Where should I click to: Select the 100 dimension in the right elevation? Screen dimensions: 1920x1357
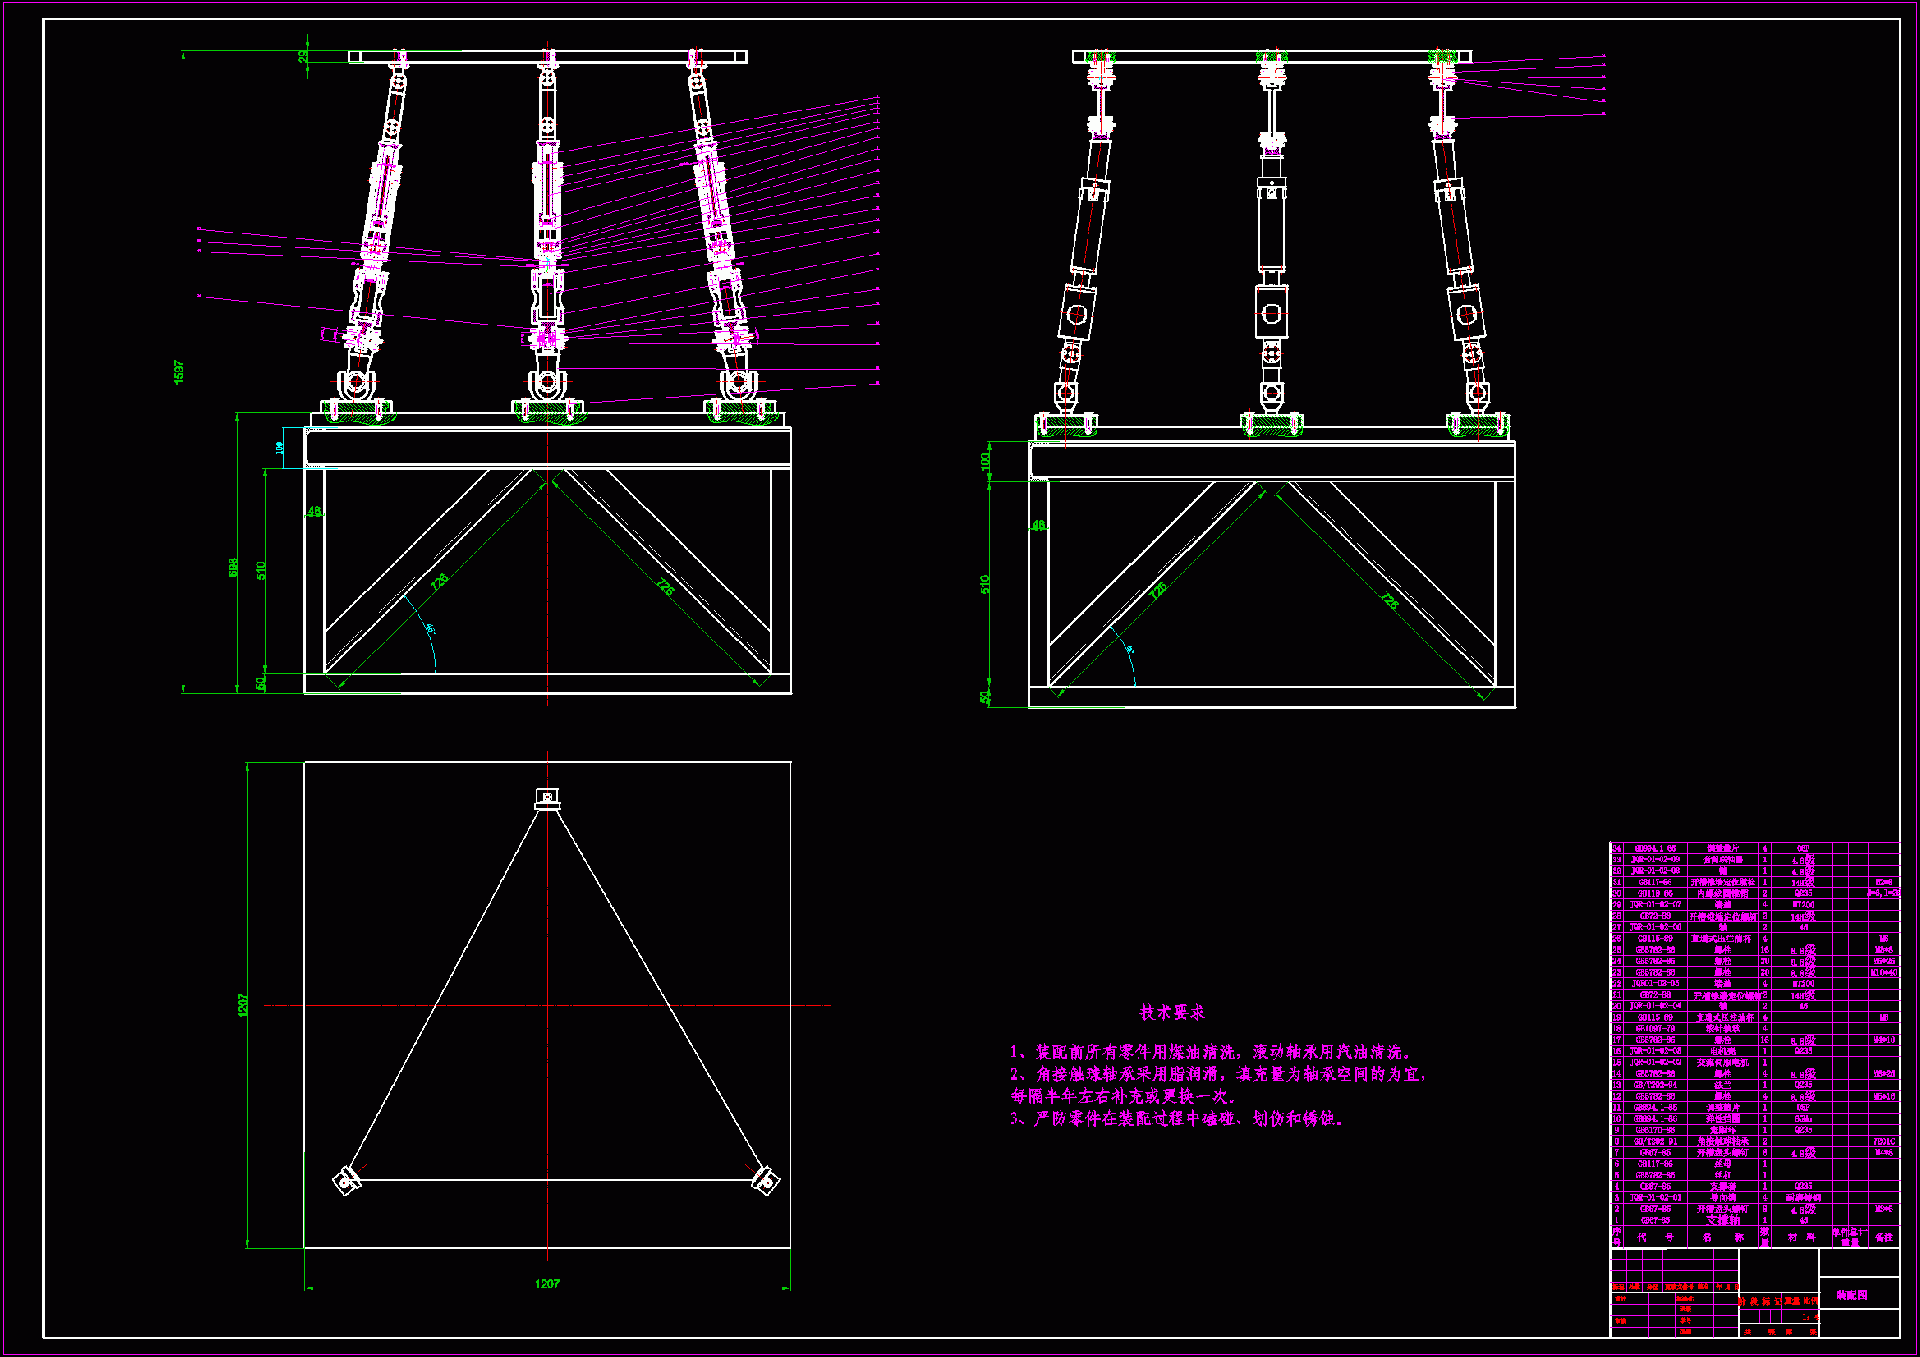click(985, 461)
